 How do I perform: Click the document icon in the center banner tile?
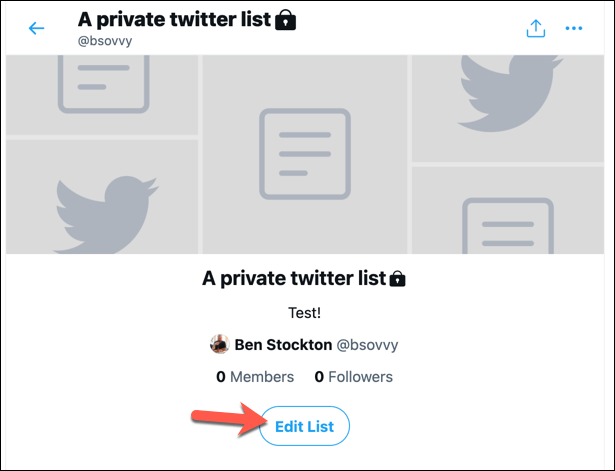[x=305, y=151]
